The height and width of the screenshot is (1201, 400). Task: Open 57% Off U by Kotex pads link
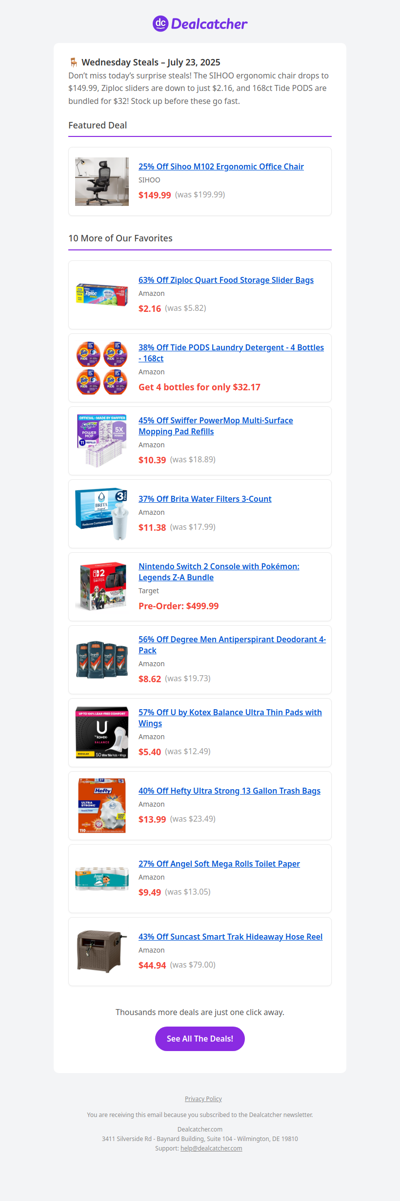pos(230,718)
